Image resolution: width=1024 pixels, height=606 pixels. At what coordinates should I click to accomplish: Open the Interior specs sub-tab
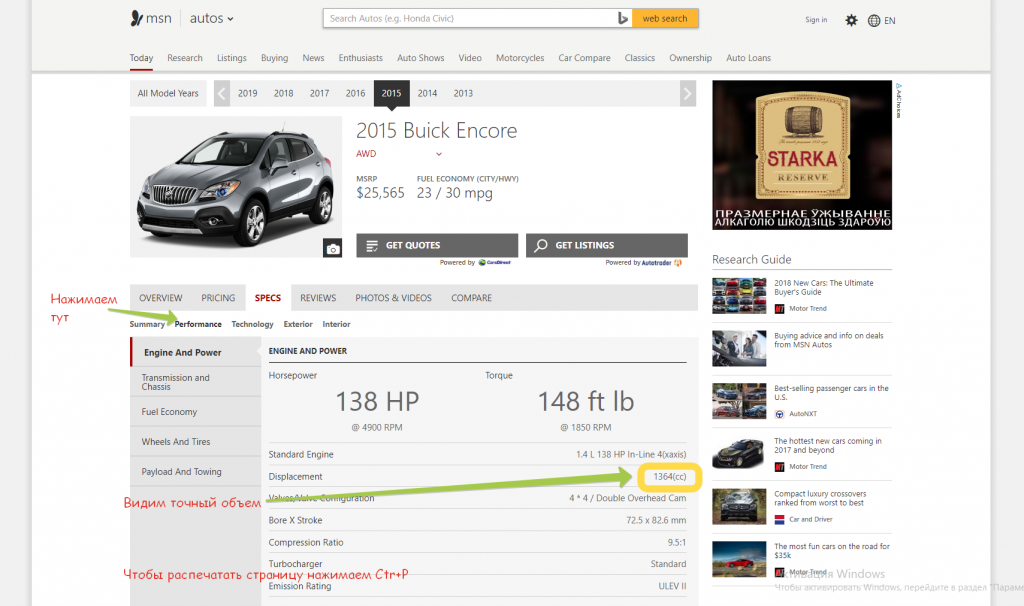point(336,325)
